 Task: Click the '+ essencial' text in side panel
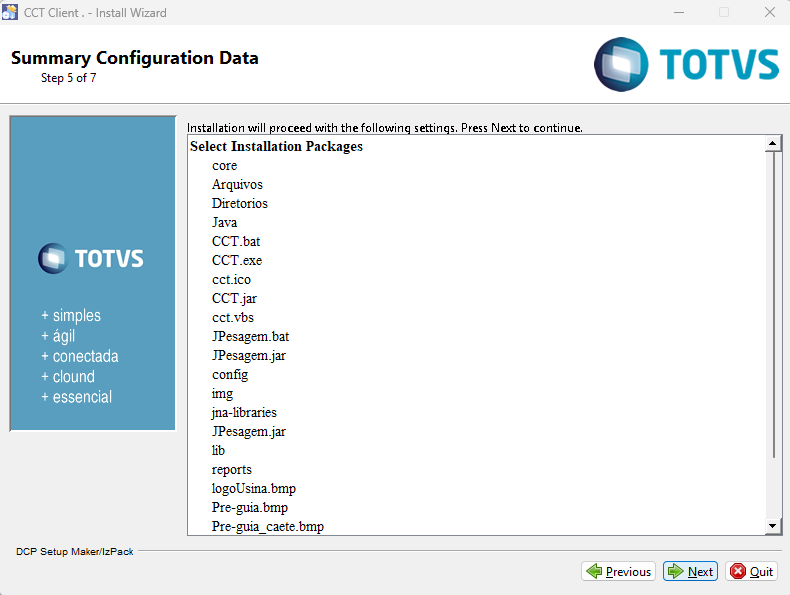click(x=77, y=397)
